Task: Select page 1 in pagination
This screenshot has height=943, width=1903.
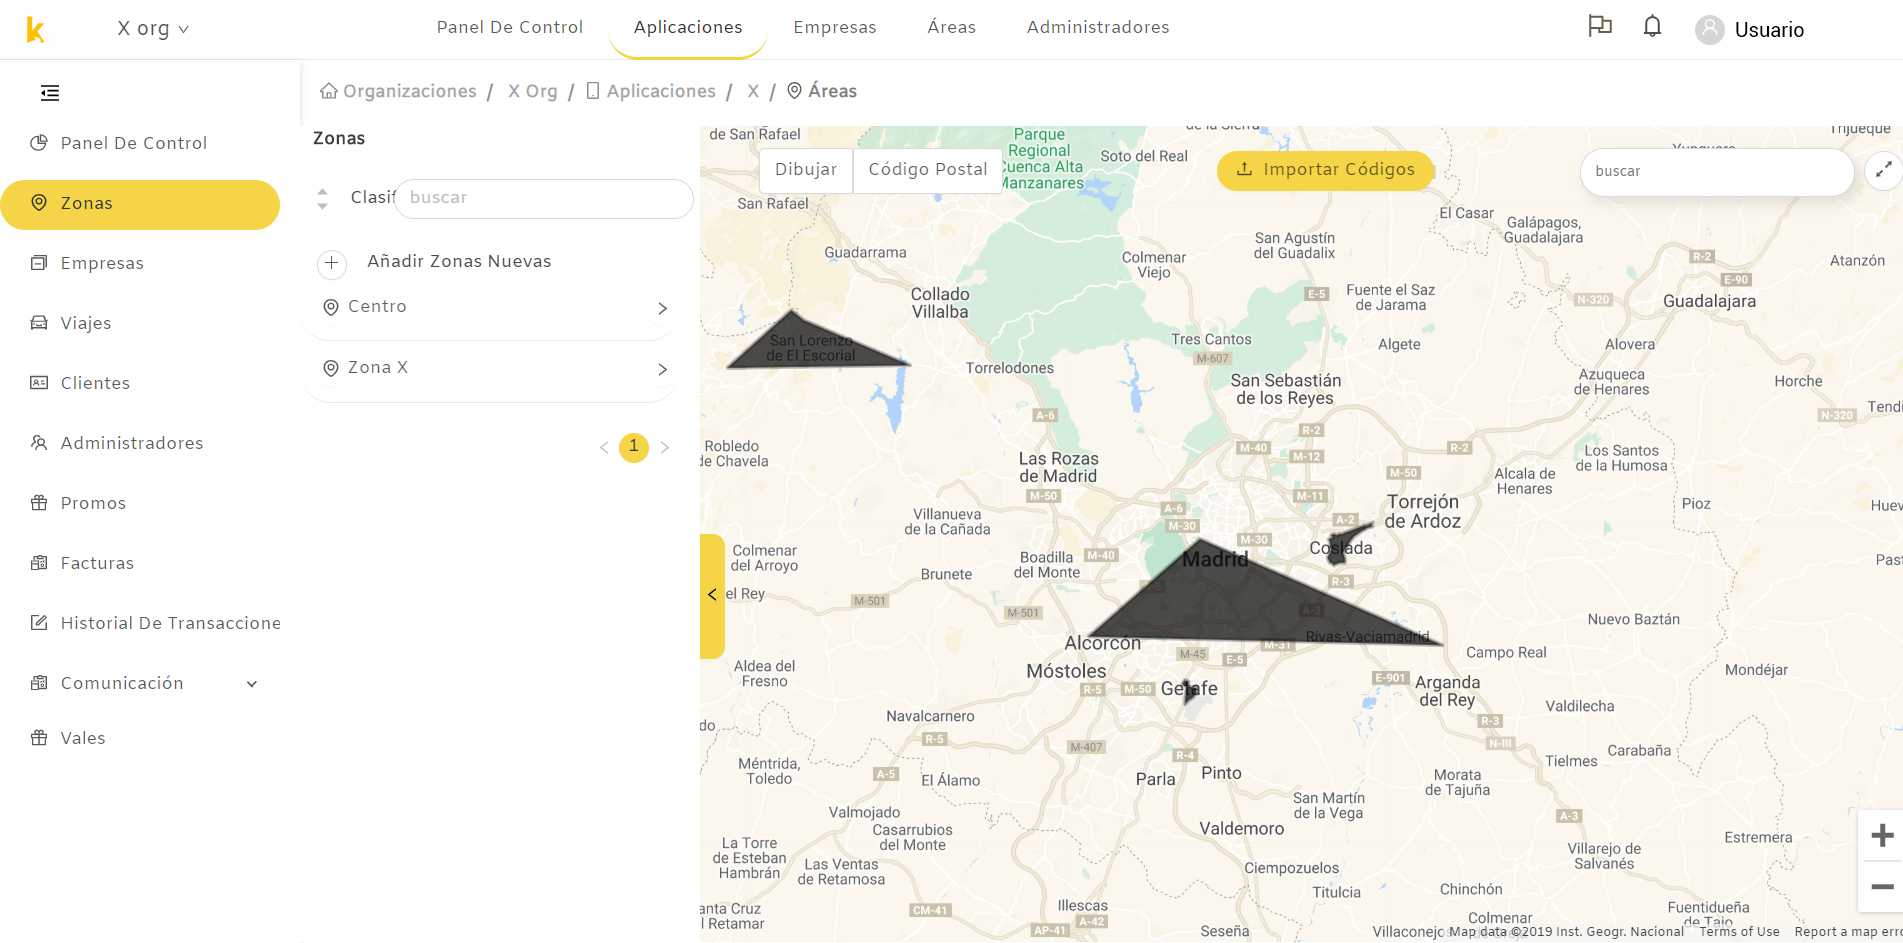Action: tap(634, 447)
